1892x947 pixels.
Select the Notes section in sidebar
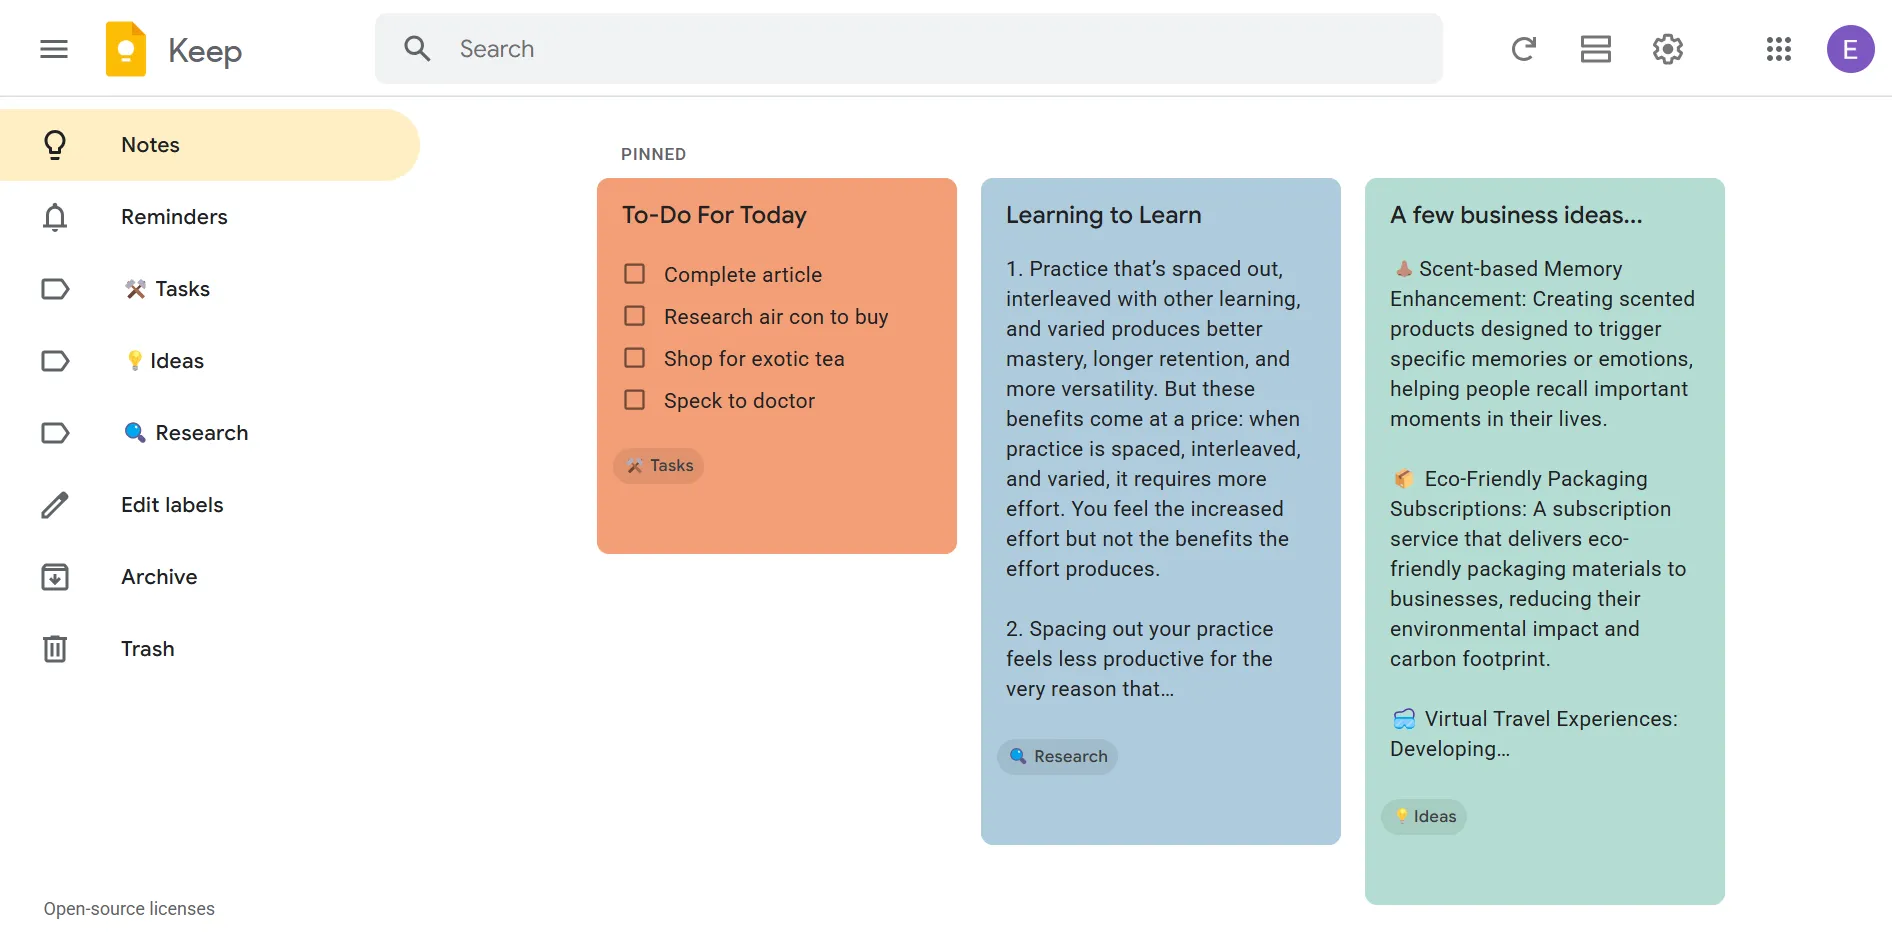point(149,144)
